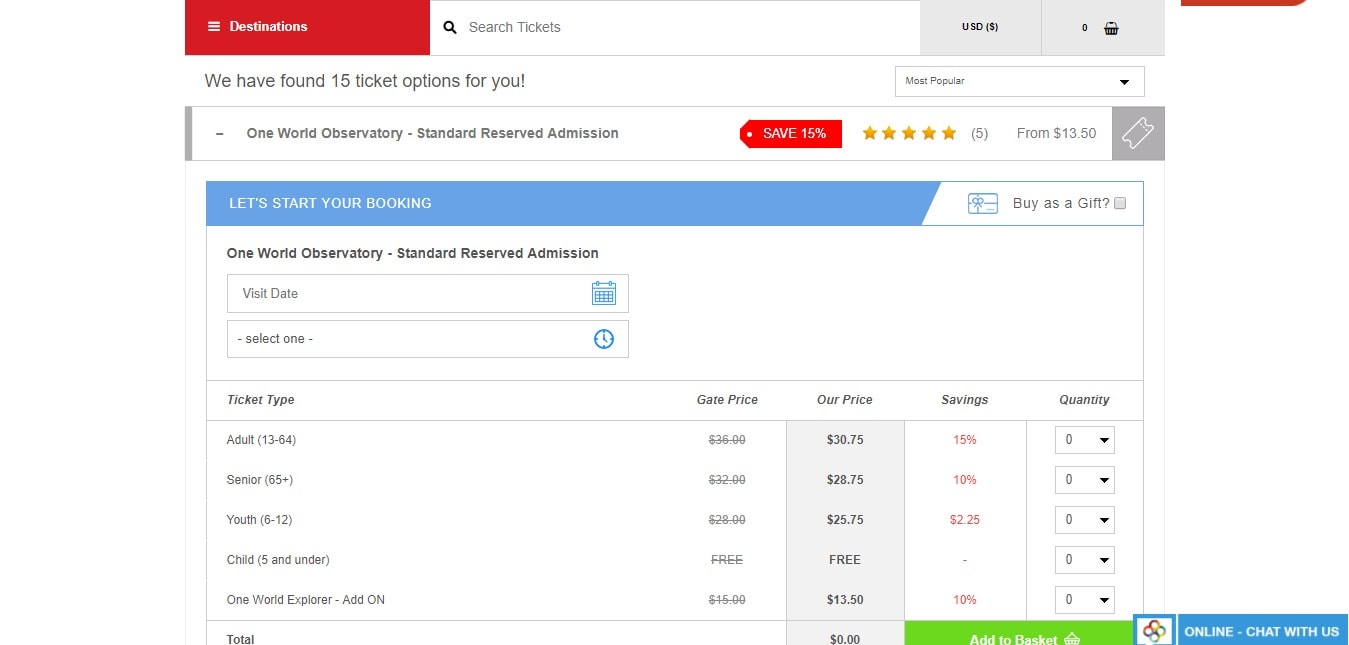
Task: Click the hamburger icon beside Destinations
Action: pos(213,27)
